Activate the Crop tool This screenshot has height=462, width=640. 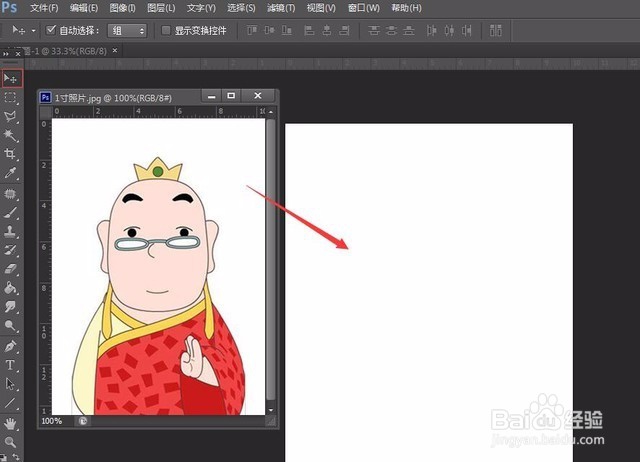pos(10,154)
